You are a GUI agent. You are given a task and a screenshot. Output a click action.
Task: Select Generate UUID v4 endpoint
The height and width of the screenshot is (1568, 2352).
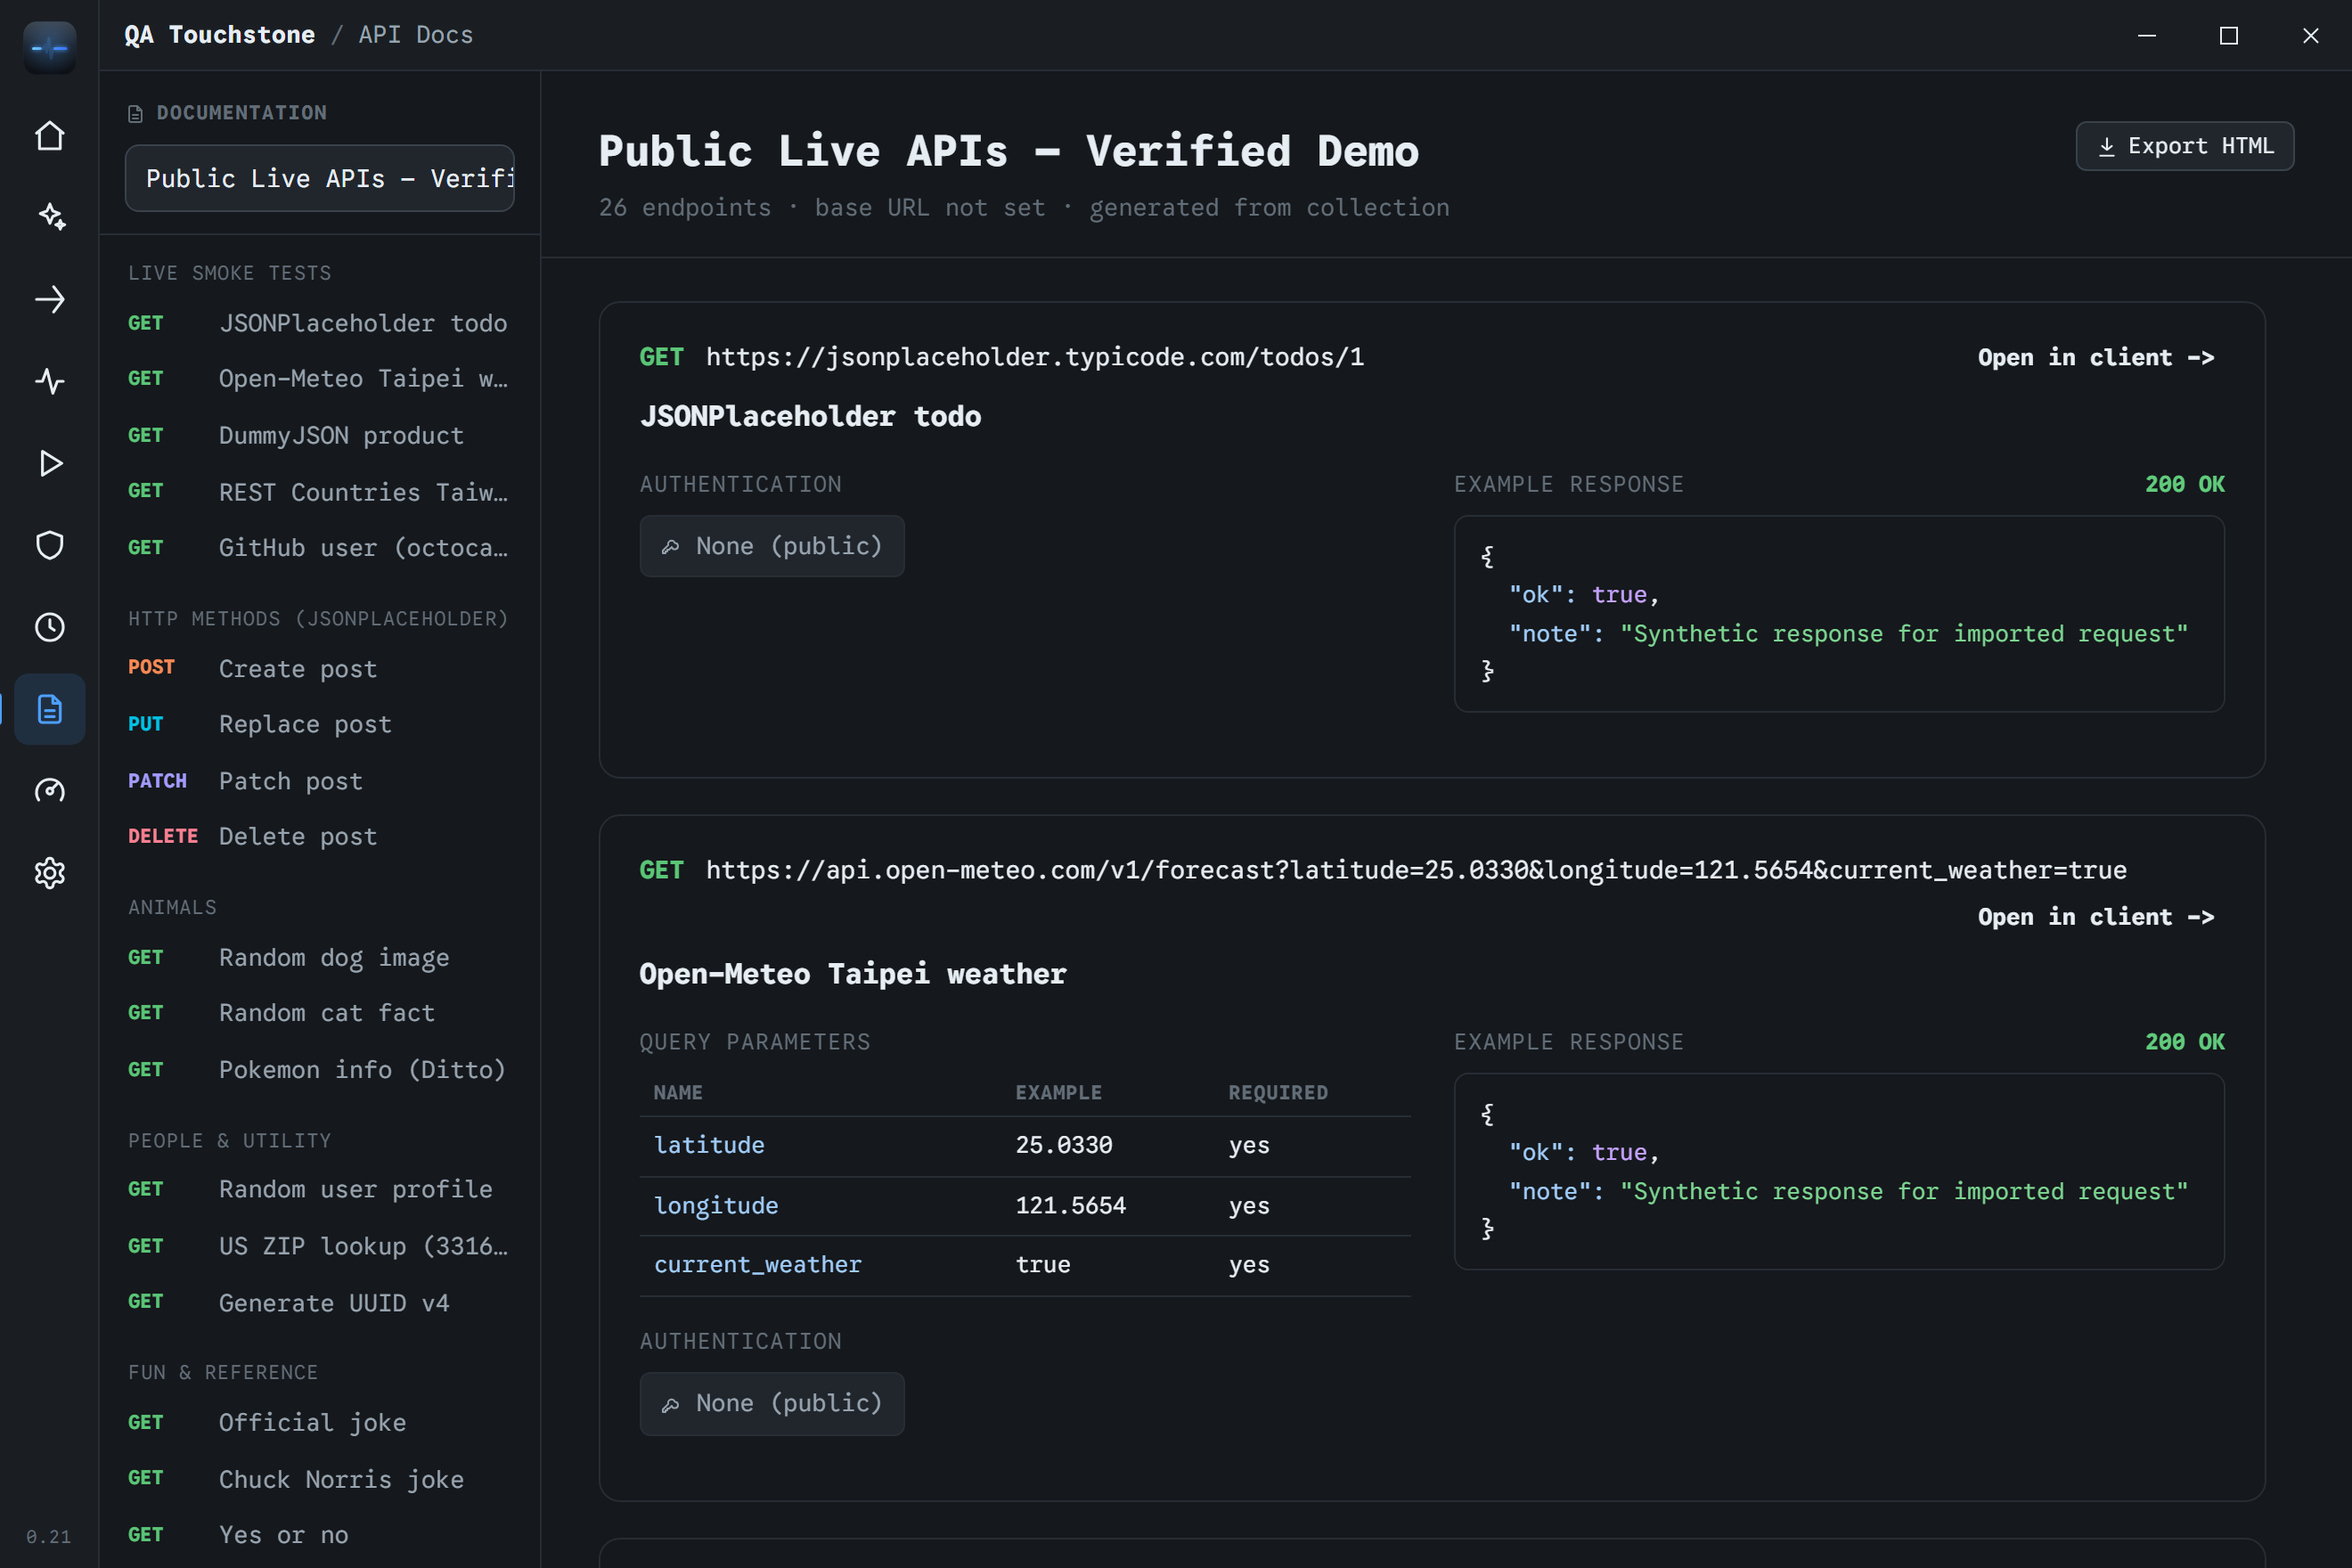(319, 1302)
